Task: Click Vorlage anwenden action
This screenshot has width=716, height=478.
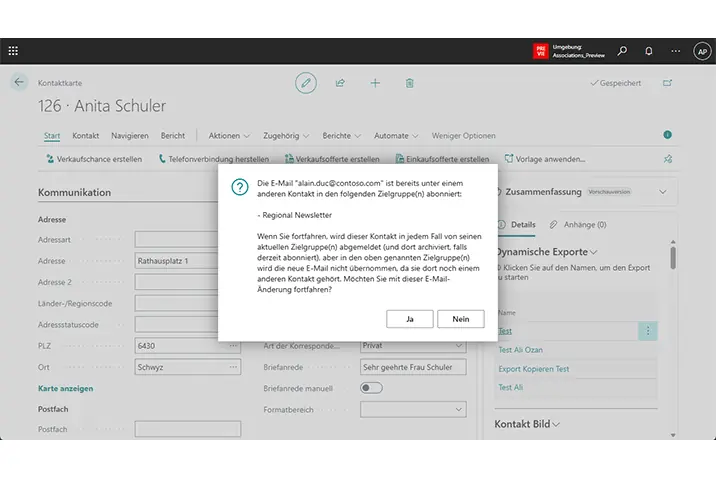Action: coord(545,159)
